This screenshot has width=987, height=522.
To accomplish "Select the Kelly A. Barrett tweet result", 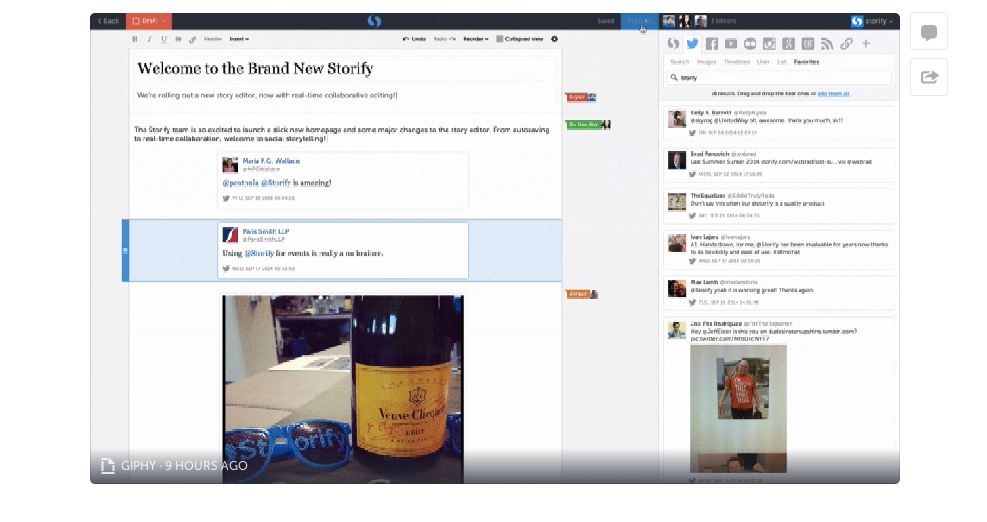I will click(x=779, y=123).
